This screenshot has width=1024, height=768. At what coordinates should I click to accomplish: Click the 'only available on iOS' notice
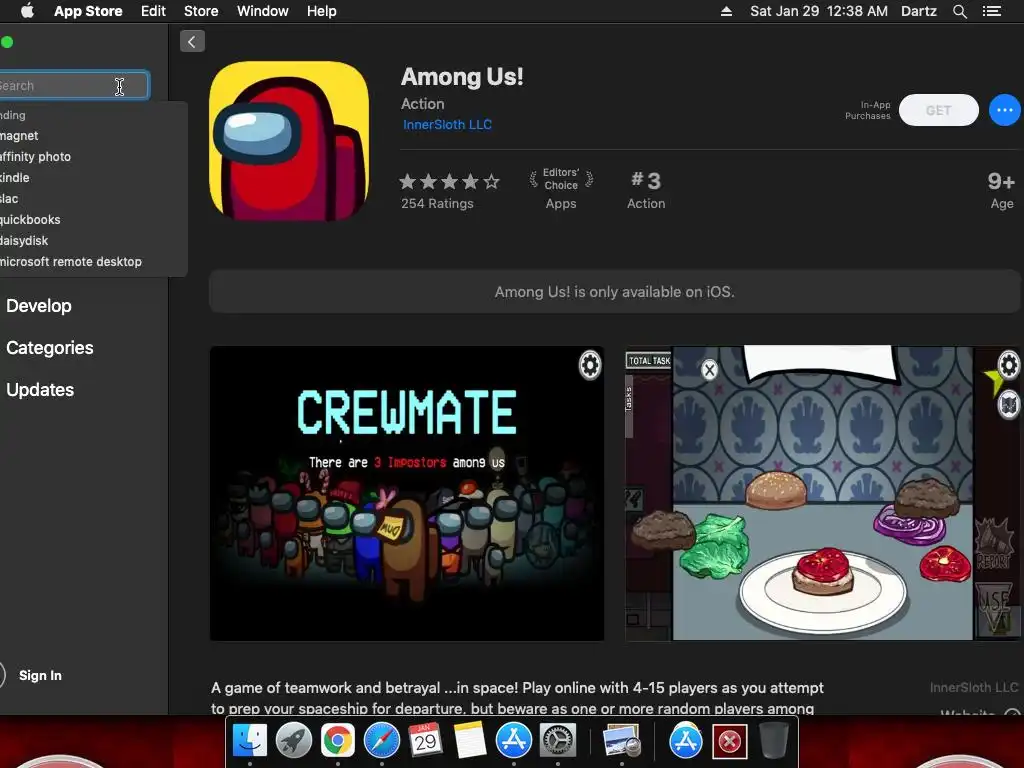coord(615,292)
